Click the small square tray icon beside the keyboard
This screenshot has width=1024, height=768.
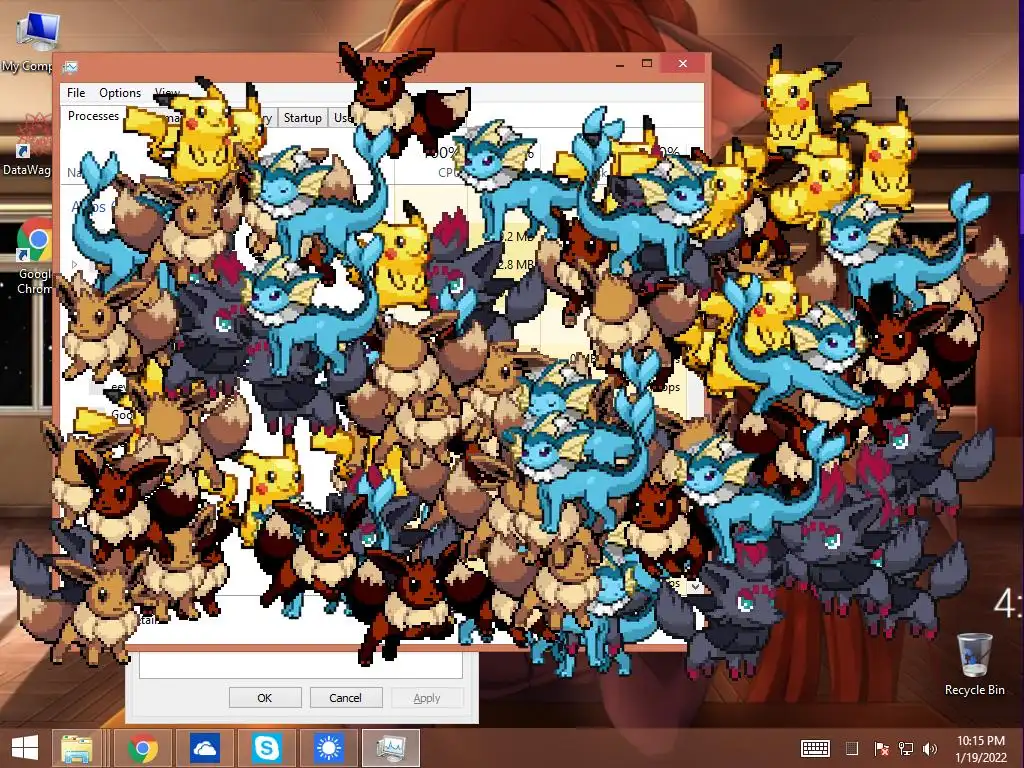[x=852, y=748]
